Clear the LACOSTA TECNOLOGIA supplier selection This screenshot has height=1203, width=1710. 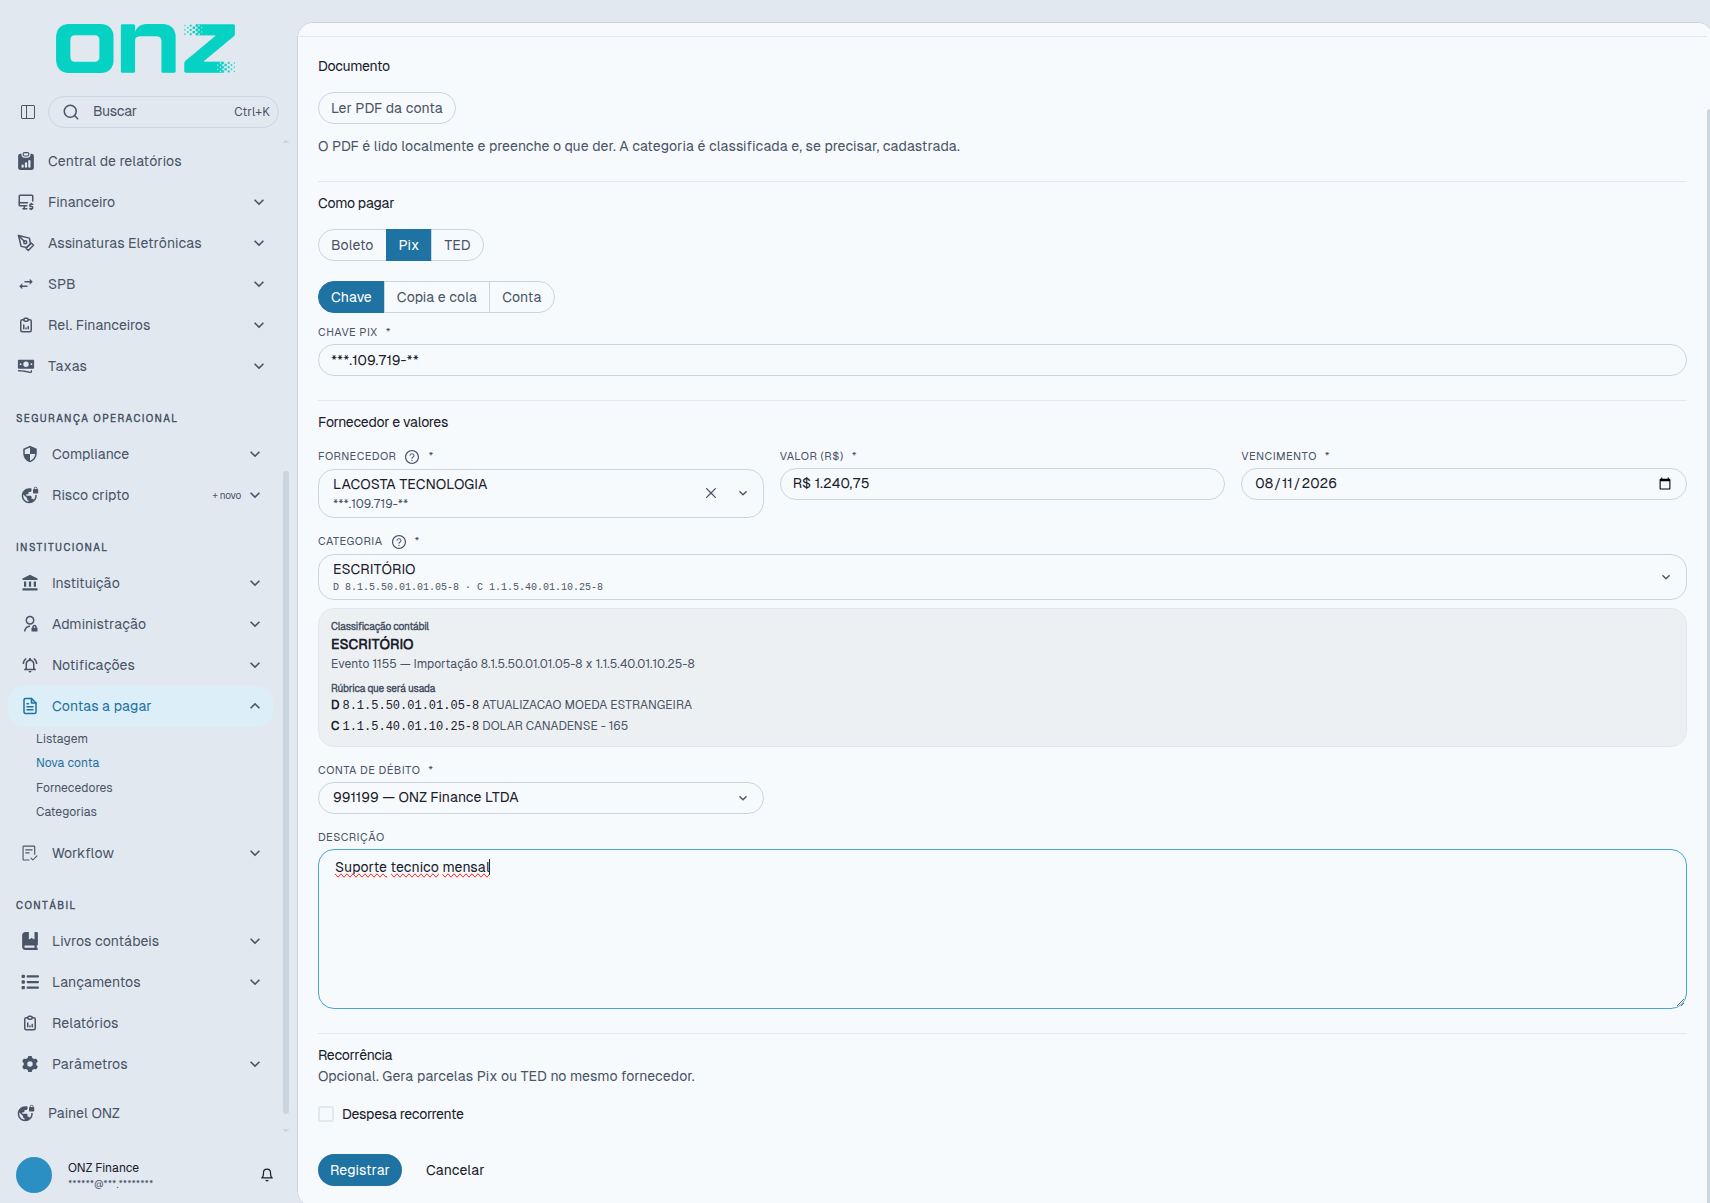(711, 493)
